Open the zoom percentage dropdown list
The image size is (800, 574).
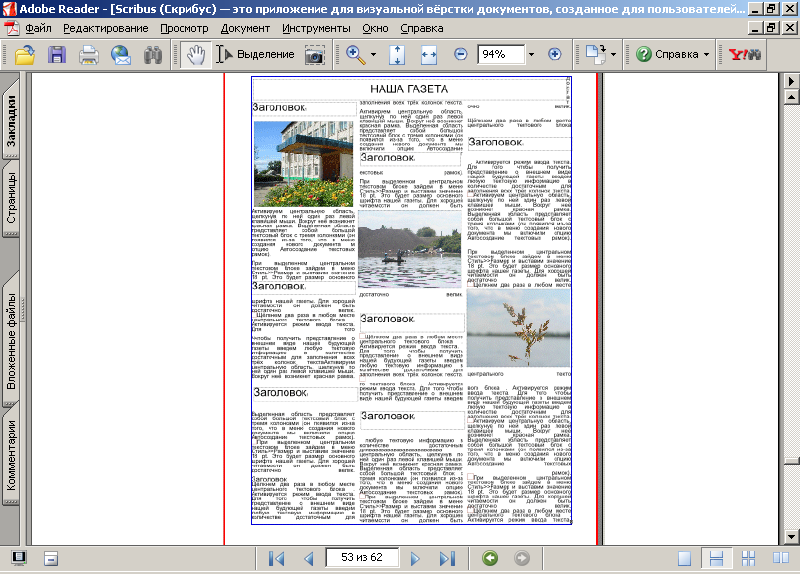531,54
